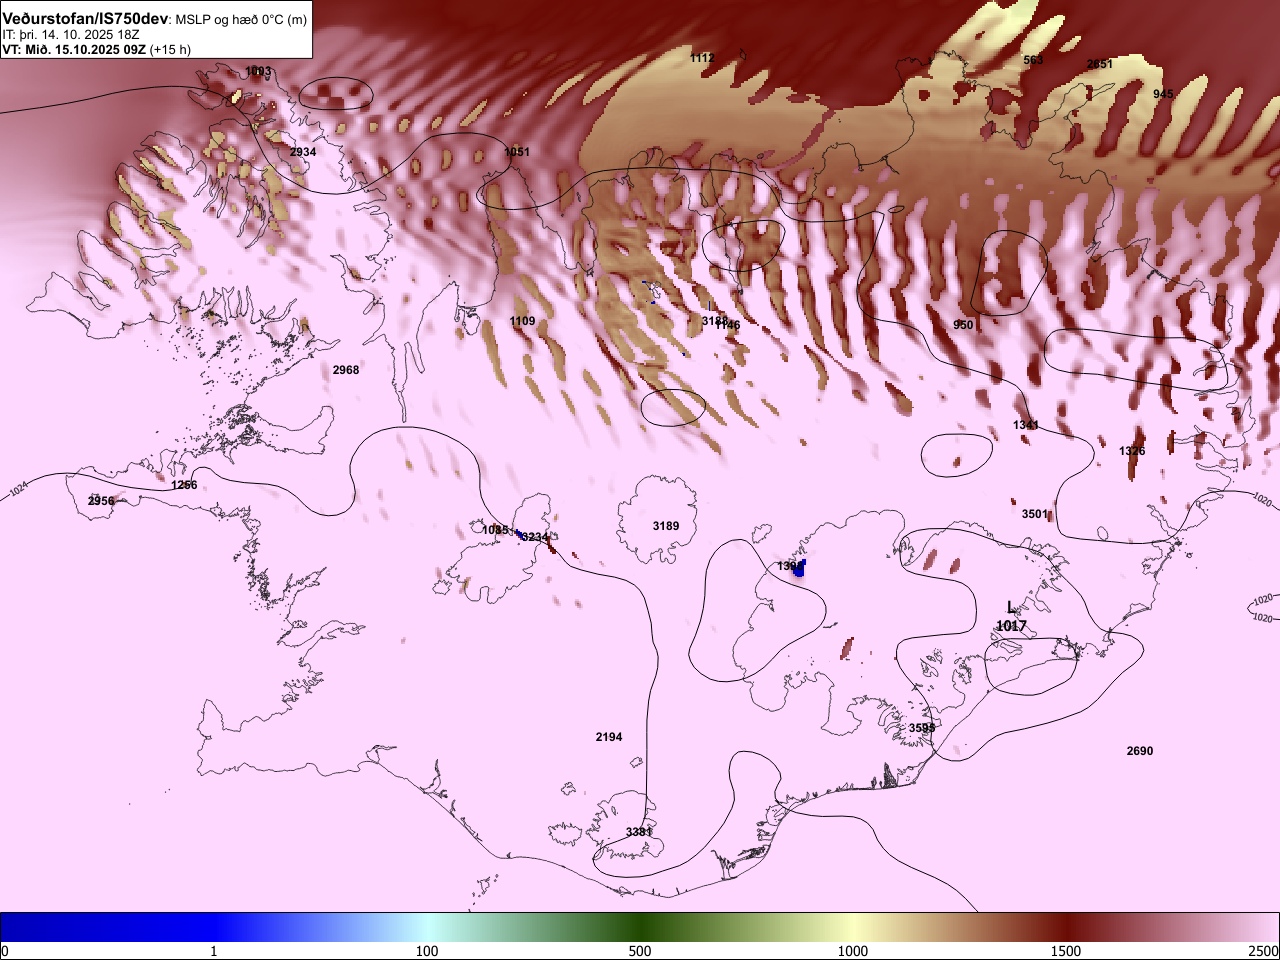Click the 1256 height value
The image size is (1280, 960).
pyautogui.click(x=184, y=485)
